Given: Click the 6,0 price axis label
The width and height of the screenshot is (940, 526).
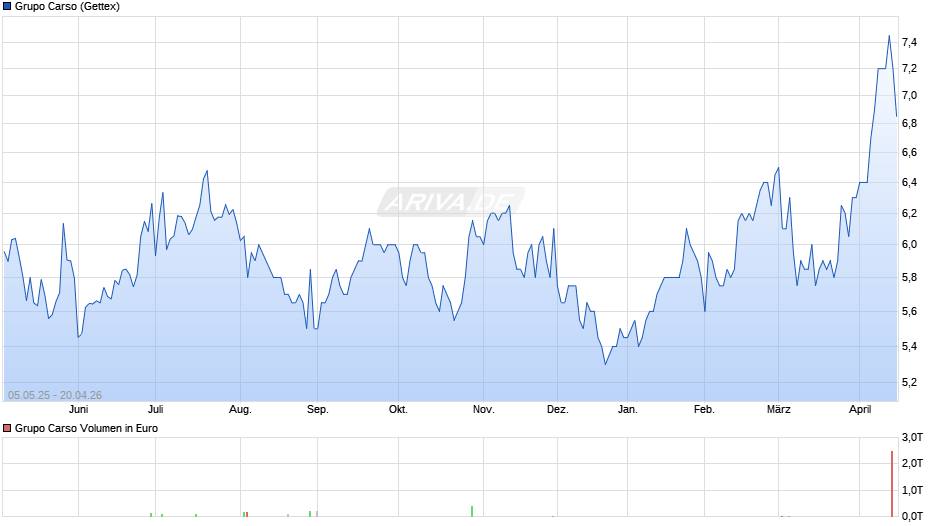Looking at the screenshot, I should [x=909, y=245].
